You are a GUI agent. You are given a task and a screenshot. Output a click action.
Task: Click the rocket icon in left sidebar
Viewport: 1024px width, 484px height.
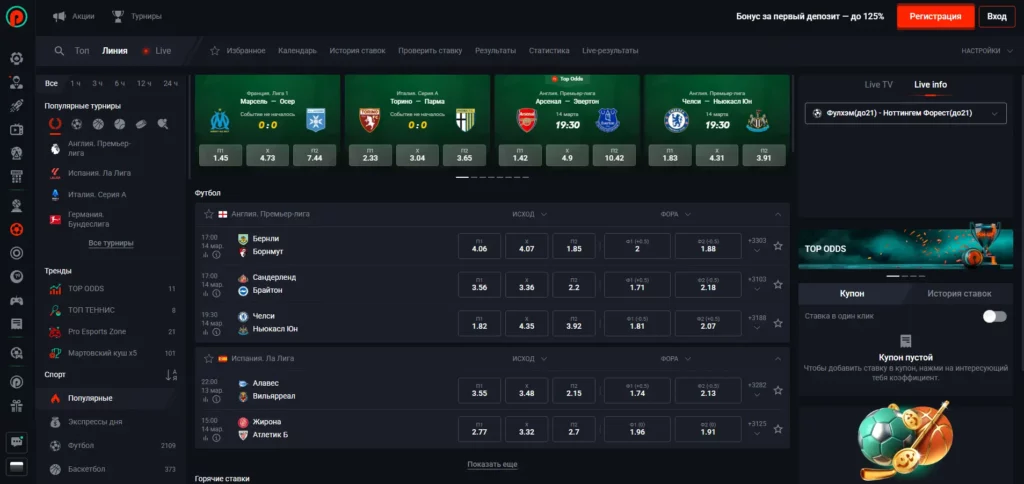(x=17, y=106)
